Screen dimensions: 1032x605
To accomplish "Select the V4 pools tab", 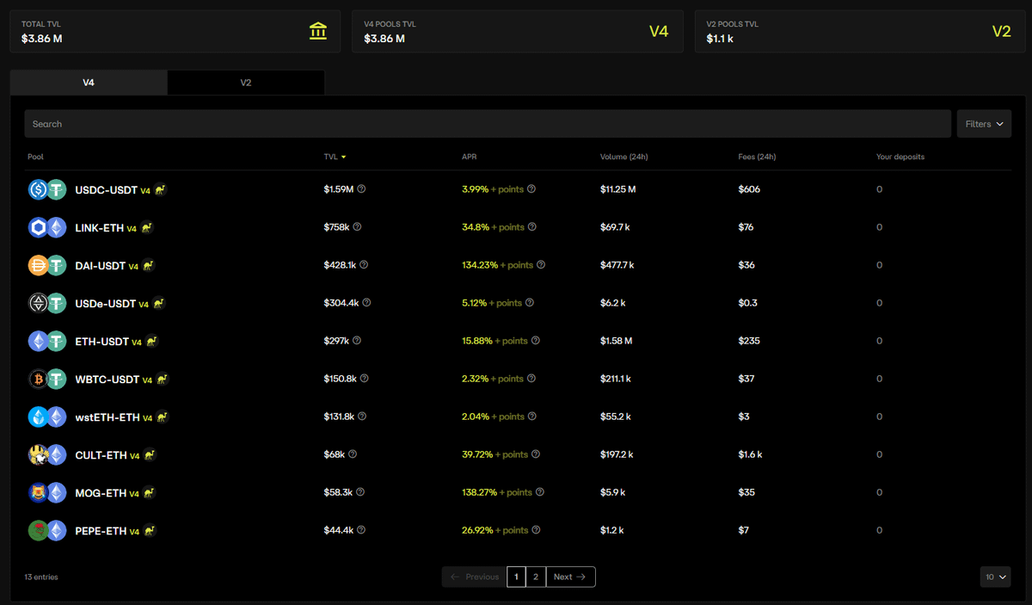I will coord(88,83).
